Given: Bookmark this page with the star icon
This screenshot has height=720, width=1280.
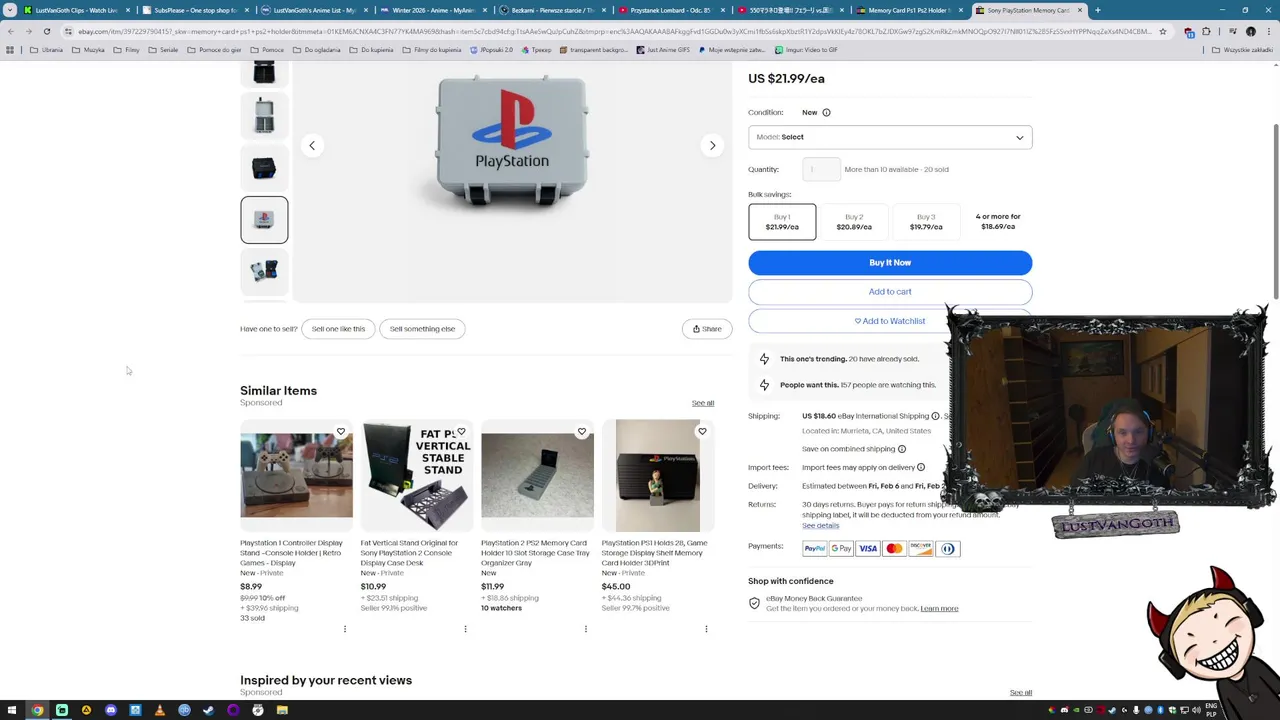Looking at the screenshot, I should pos(1162,31).
